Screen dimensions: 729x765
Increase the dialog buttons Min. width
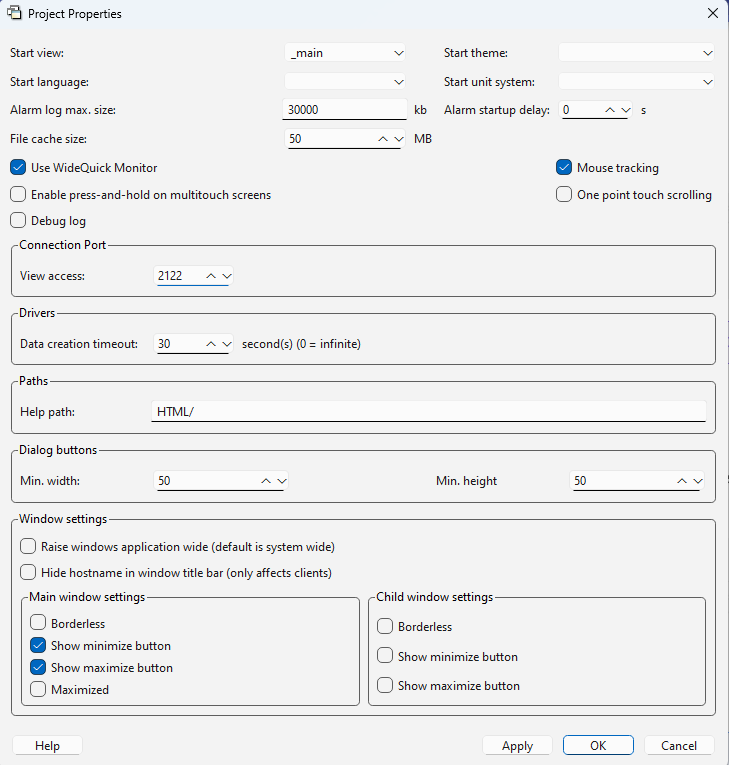tap(266, 481)
